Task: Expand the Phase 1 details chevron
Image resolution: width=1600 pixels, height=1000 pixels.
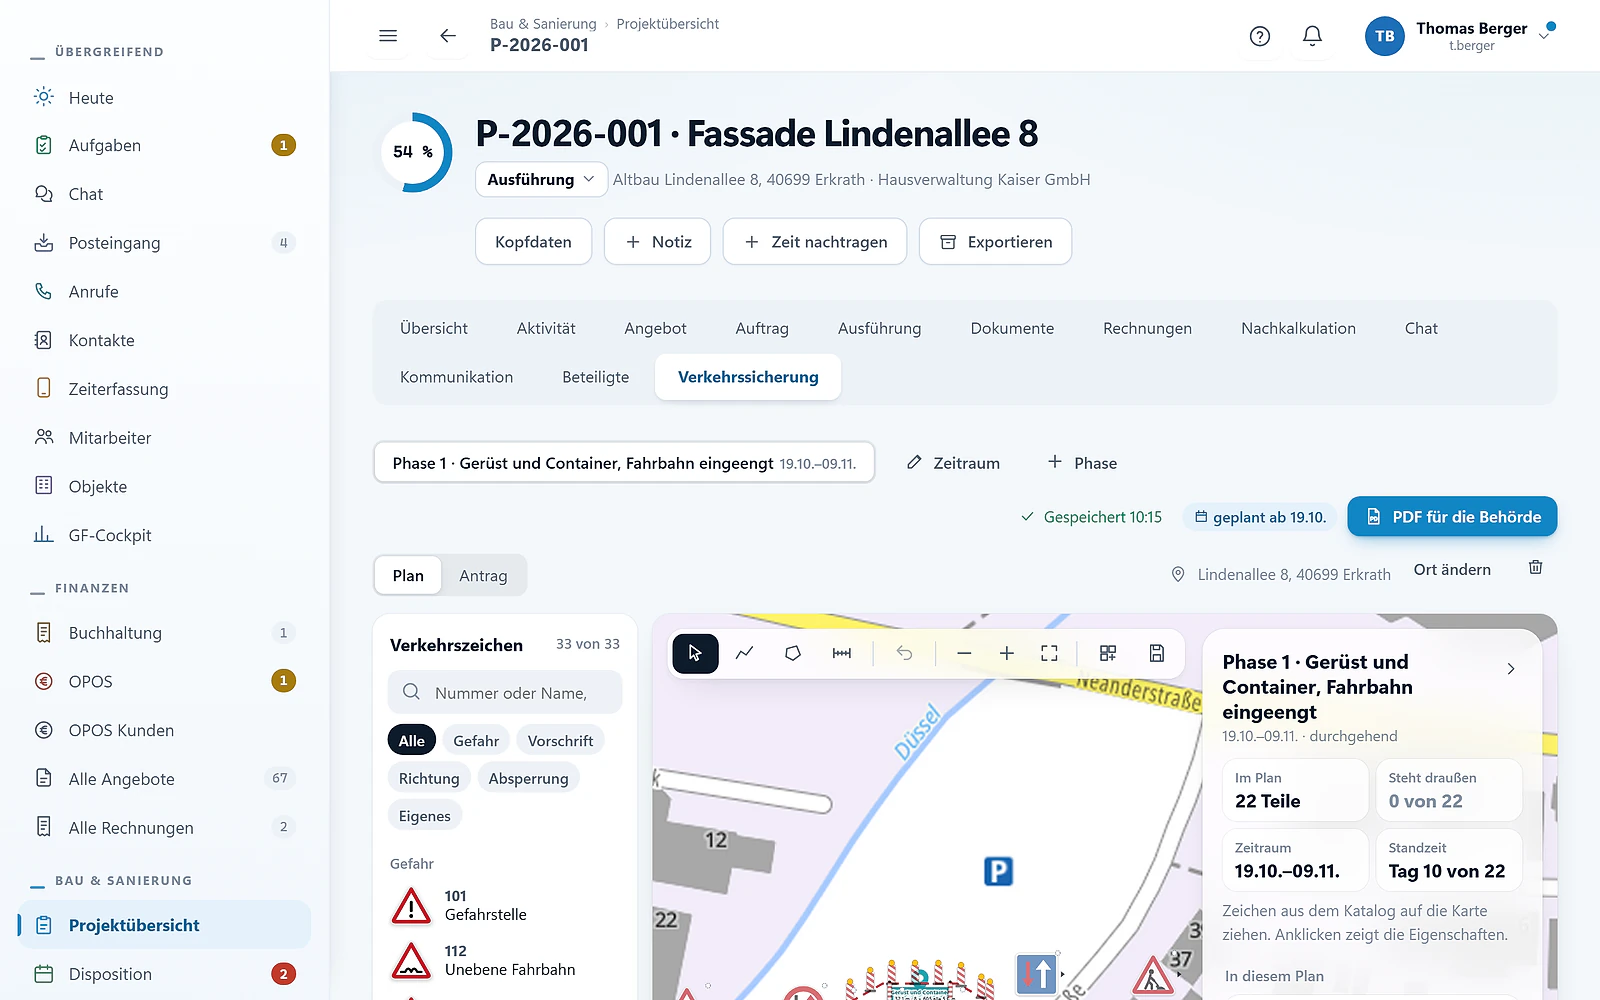Action: tap(1511, 668)
